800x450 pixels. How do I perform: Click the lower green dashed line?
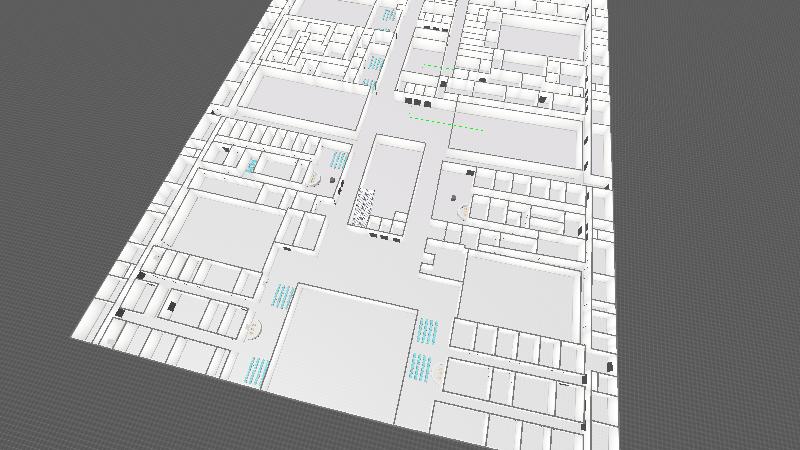click(446, 123)
